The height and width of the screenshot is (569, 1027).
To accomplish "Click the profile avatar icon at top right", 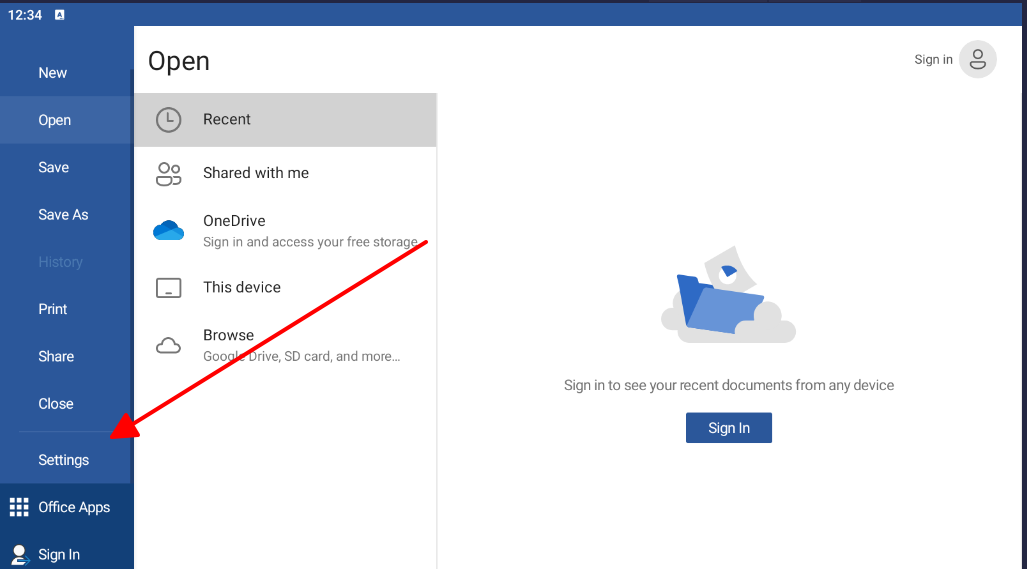I will point(977,59).
